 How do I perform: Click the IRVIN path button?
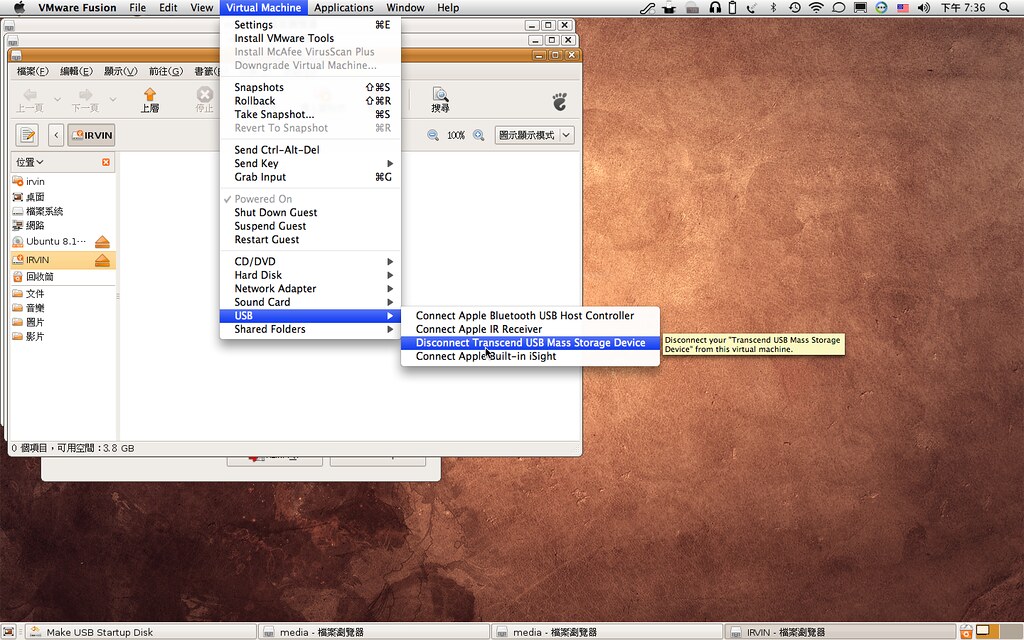pyautogui.click(x=91, y=134)
